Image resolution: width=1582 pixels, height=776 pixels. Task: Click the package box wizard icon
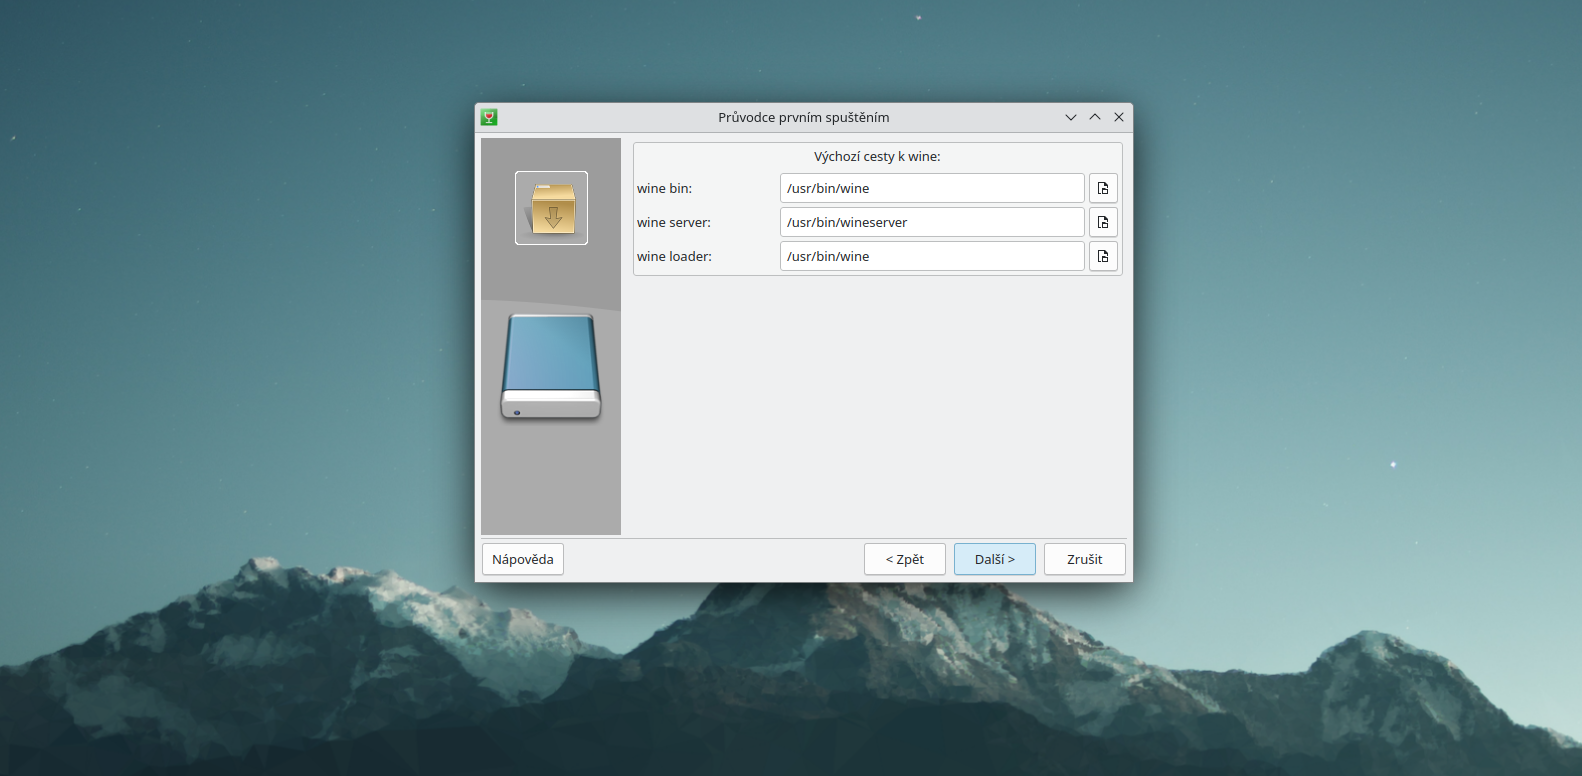click(x=551, y=208)
